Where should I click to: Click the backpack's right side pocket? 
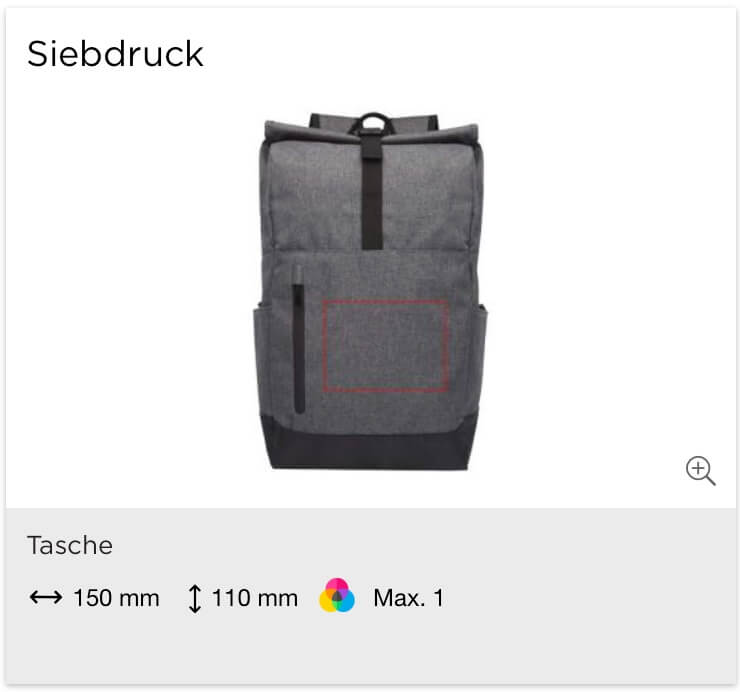[x=480, y=359]
